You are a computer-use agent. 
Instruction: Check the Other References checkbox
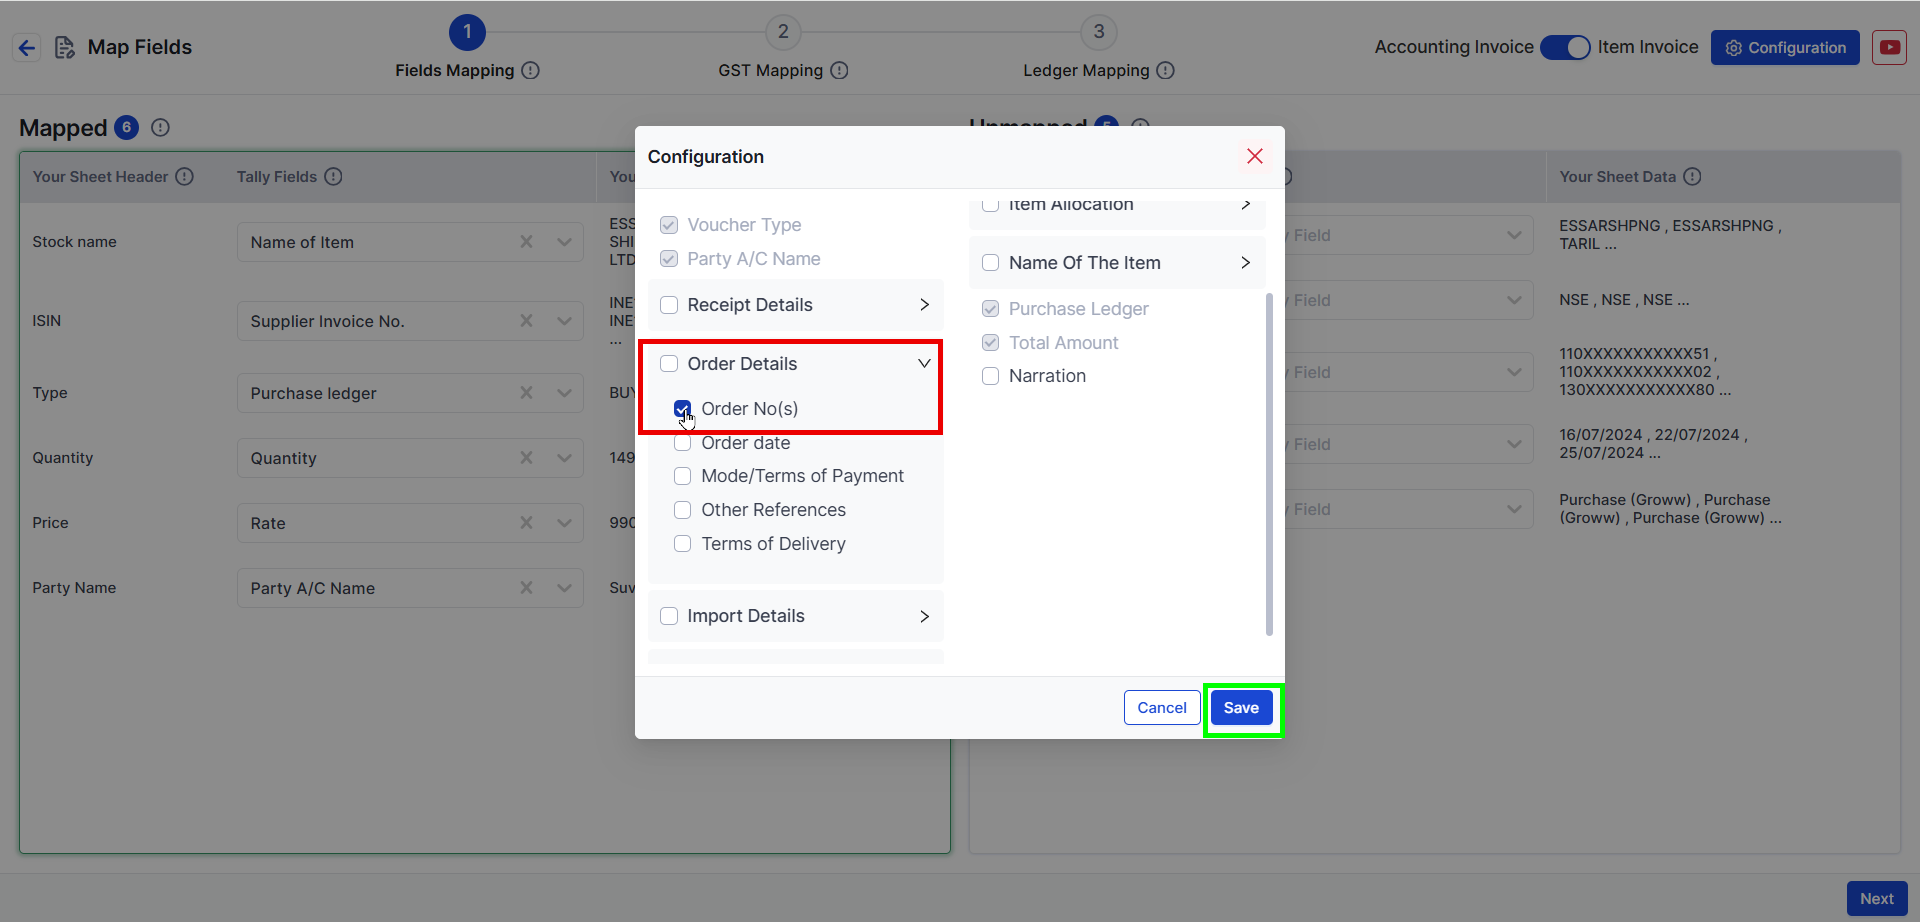[x=682, y=510]
